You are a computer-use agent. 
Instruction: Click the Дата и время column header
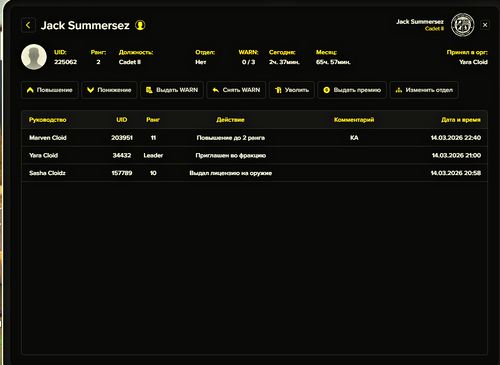point(461,120)
